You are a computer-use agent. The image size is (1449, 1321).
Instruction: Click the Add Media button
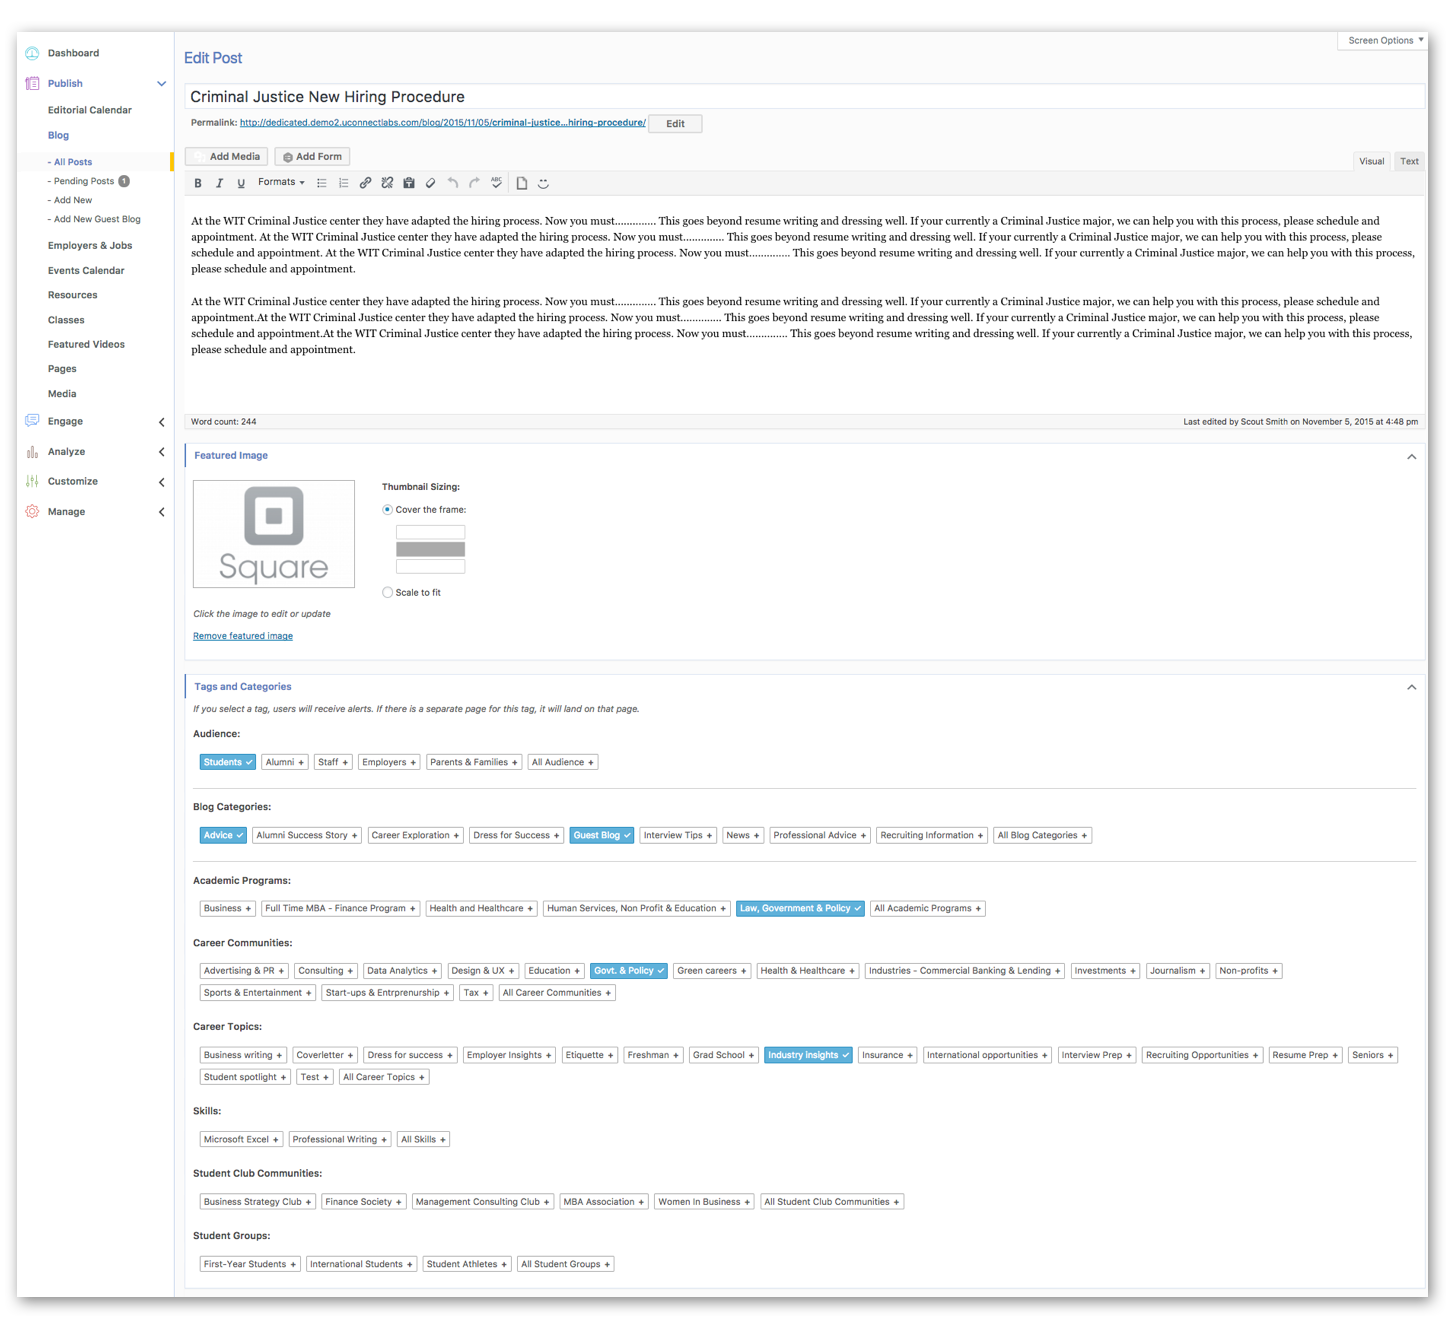pos(227,157)
